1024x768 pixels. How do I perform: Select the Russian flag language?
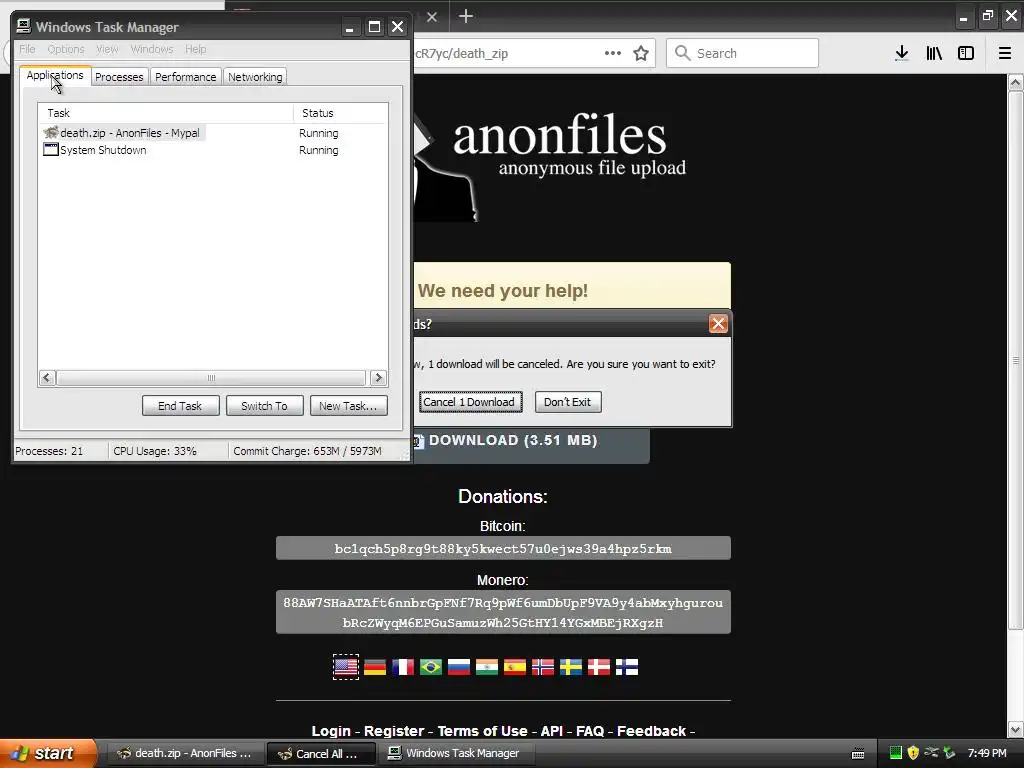[459, 667]
